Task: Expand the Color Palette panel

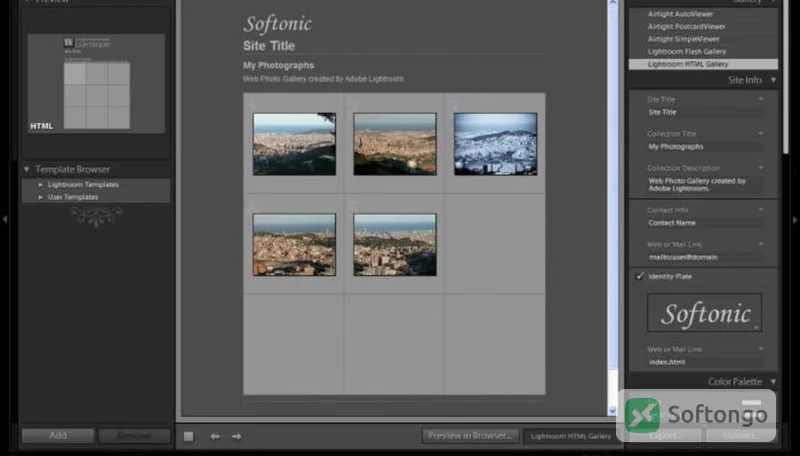Action: coord(773,382)
